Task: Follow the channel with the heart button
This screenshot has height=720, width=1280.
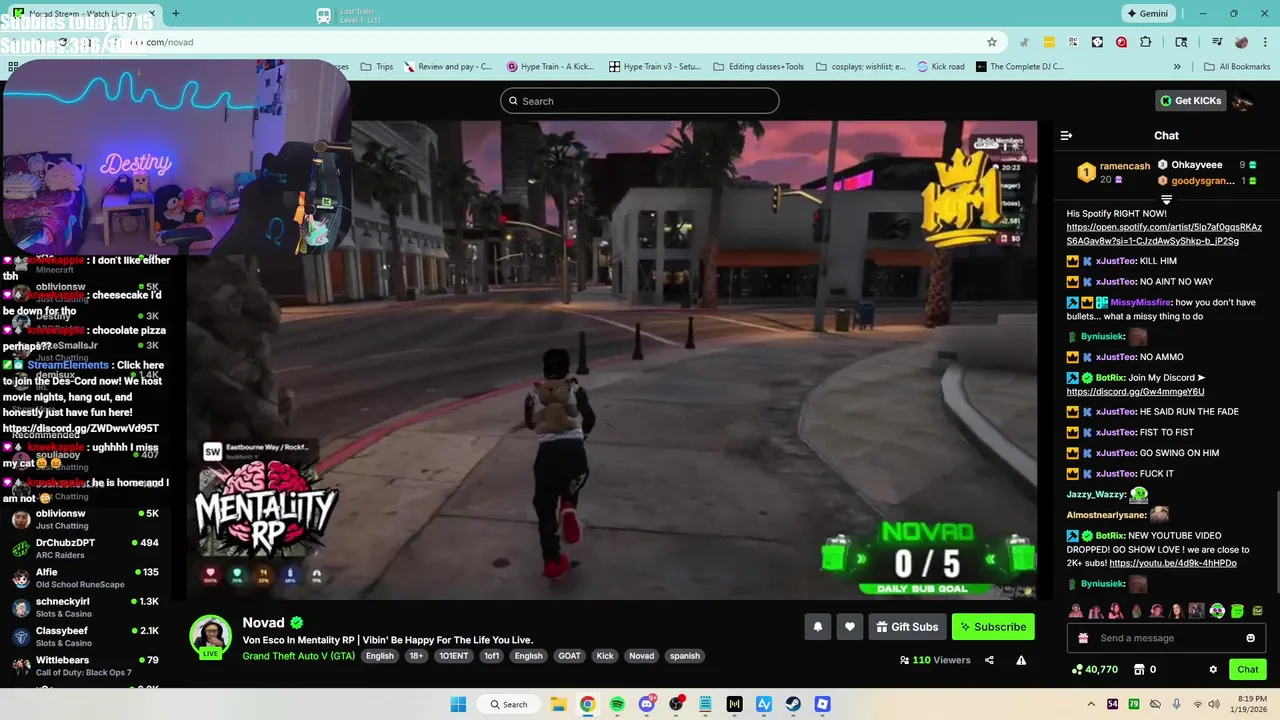Action: pos(850,627)
